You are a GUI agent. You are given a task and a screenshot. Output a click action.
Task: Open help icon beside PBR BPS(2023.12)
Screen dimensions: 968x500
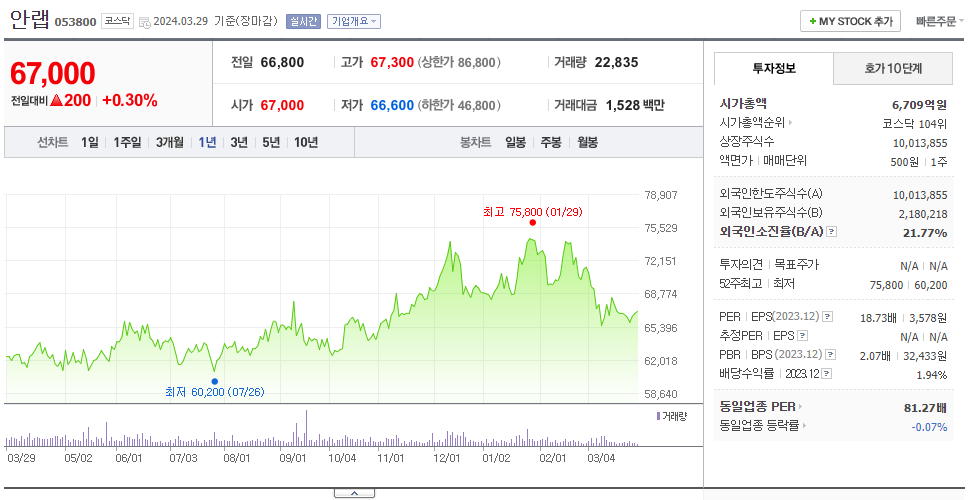pyautogui.click(x=831, y=355)
